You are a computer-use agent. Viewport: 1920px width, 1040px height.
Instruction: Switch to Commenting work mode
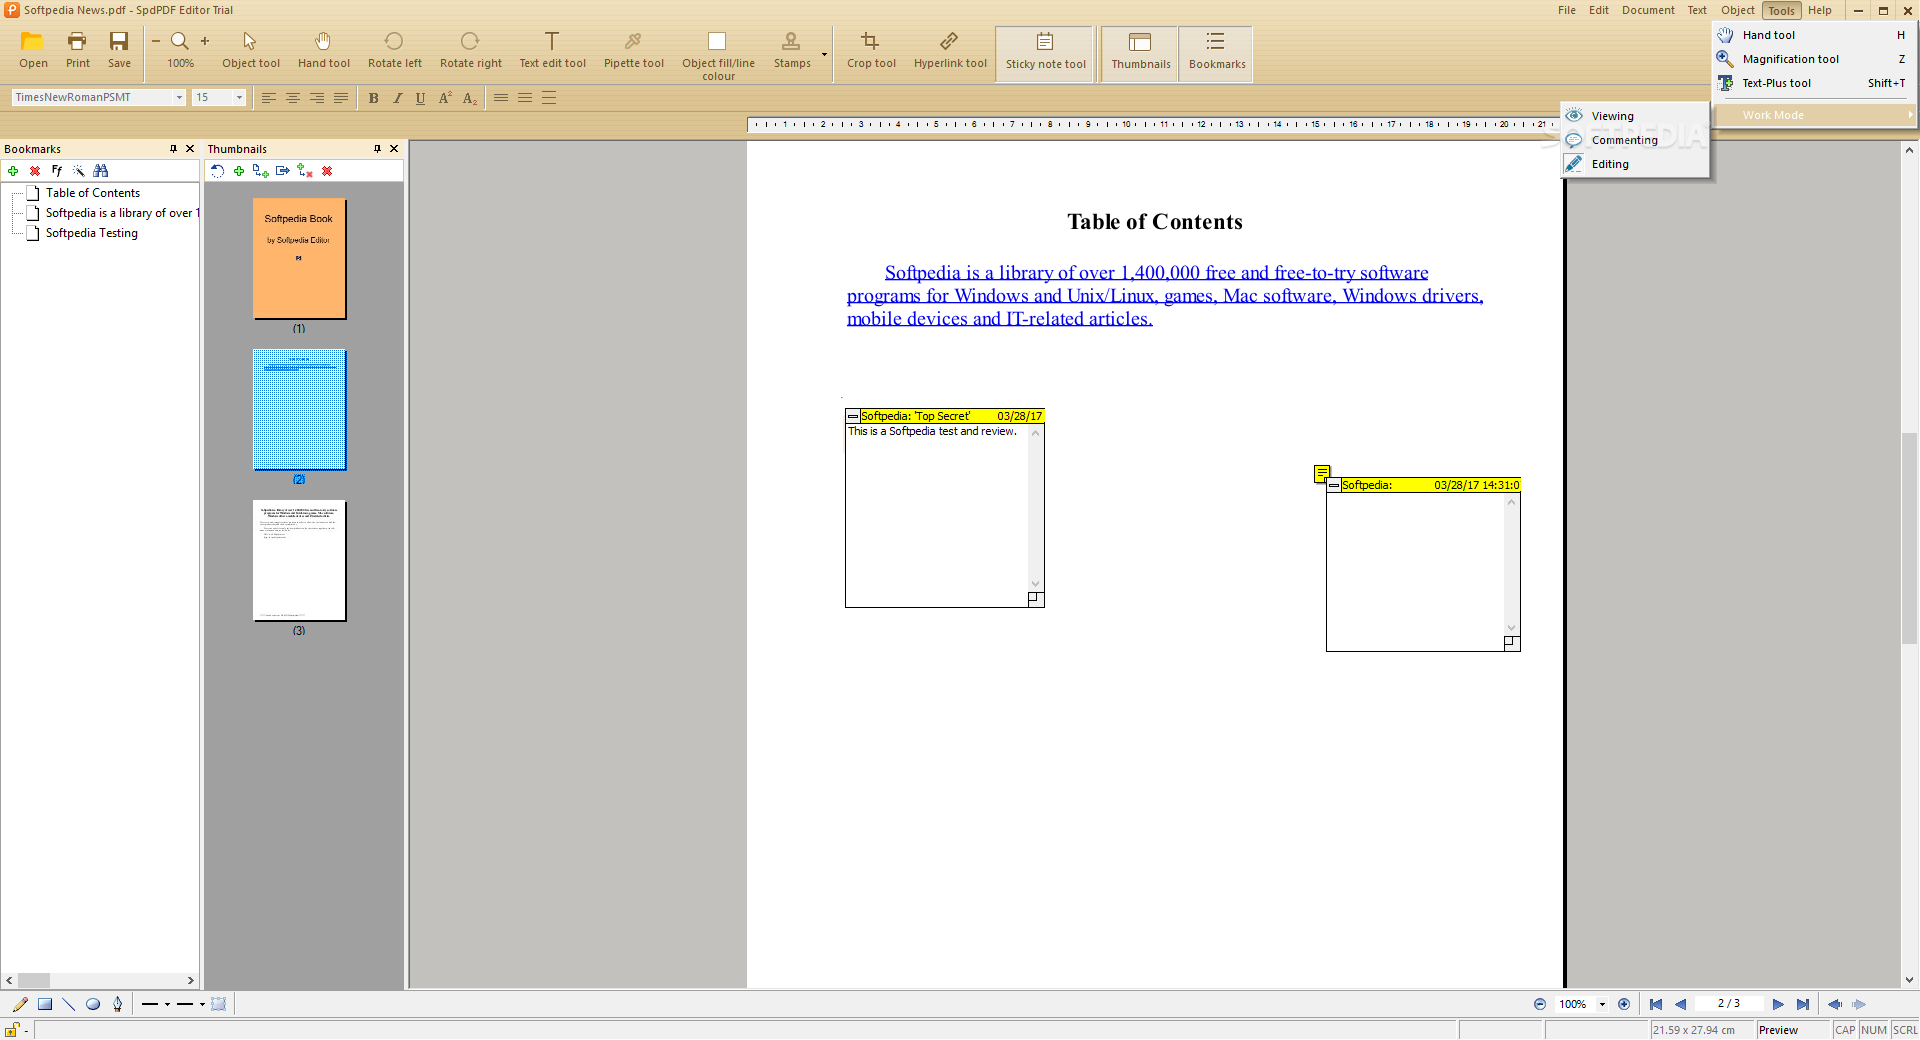point(1635,140)
